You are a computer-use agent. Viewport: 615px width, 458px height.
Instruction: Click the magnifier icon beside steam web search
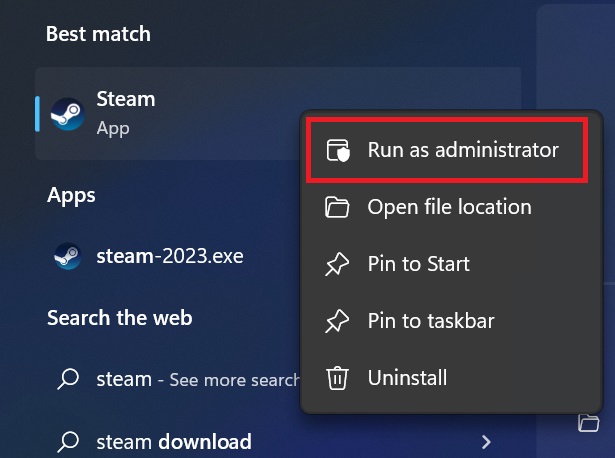pyautogui.click(x=68, y=379)
